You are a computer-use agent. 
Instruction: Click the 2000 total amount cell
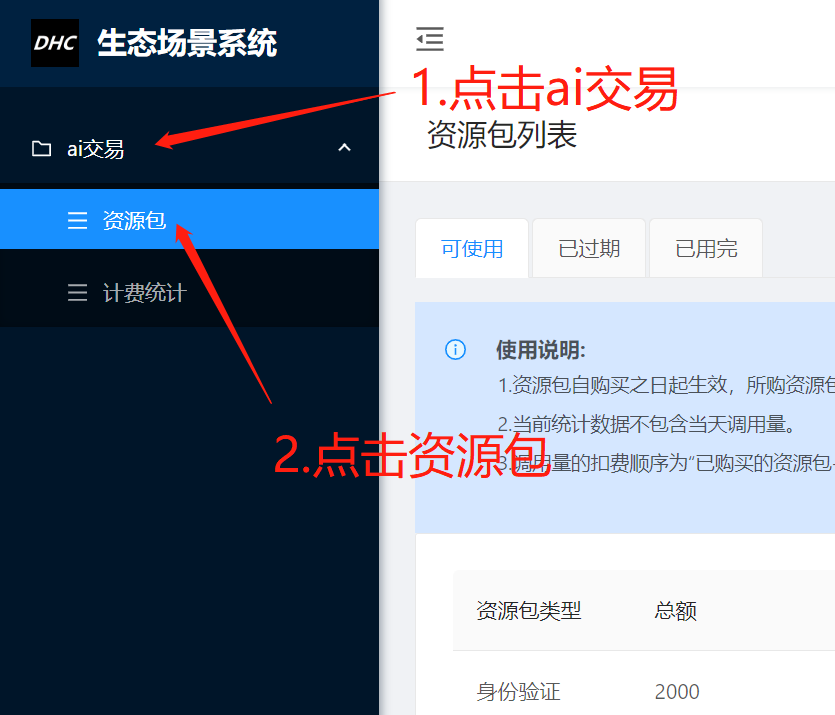point(677,692)
